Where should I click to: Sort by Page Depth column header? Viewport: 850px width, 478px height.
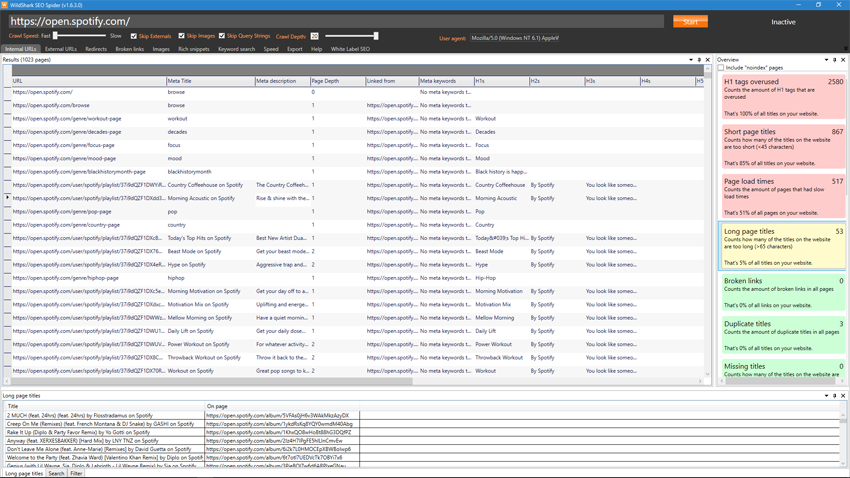pos(338,81)
